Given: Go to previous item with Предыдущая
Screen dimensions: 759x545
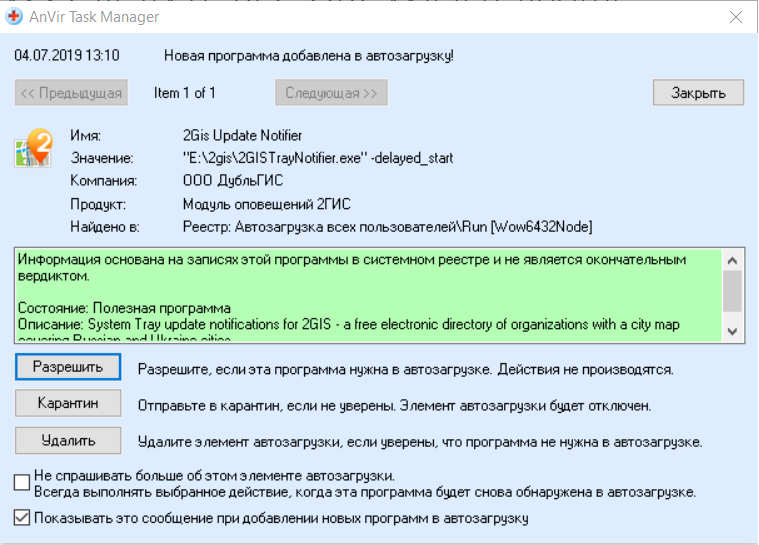Looking at the screenshot, I should pos(71,92).
